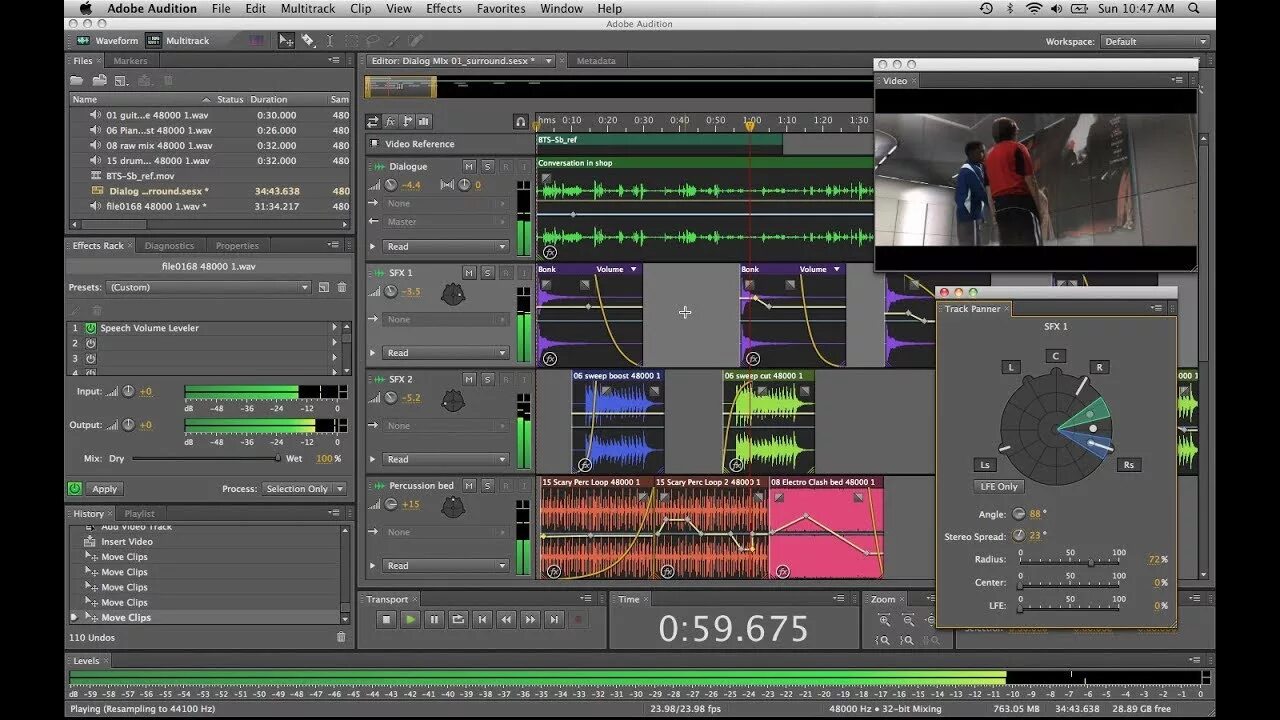Click the surround panner icon on SFX 2 track
Viewport: 1280px width, 720px height.
point(453,400)
